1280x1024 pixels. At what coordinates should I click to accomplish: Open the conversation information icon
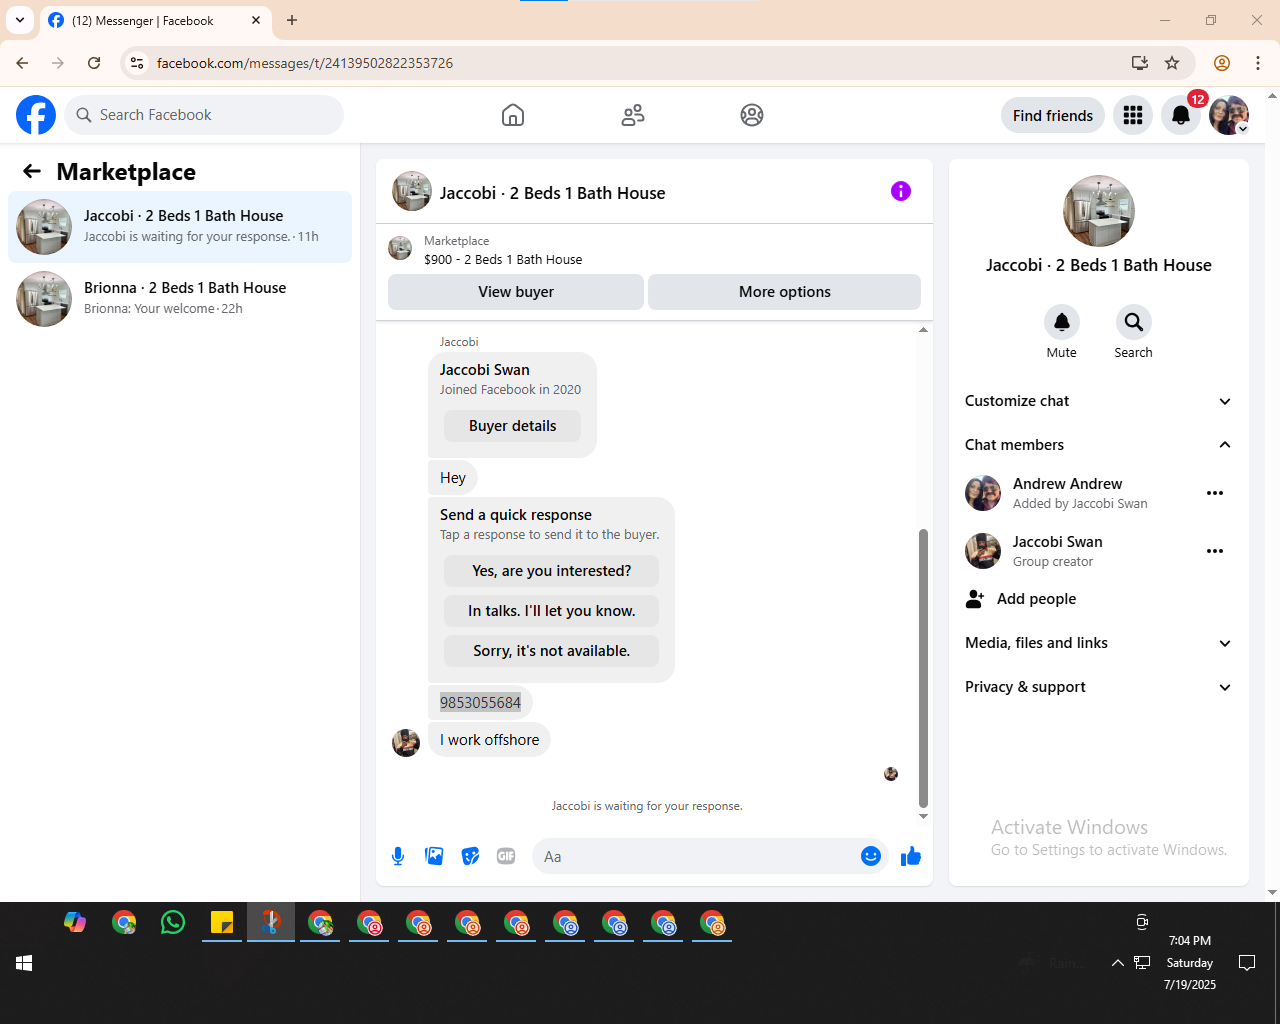coord(901,191)
